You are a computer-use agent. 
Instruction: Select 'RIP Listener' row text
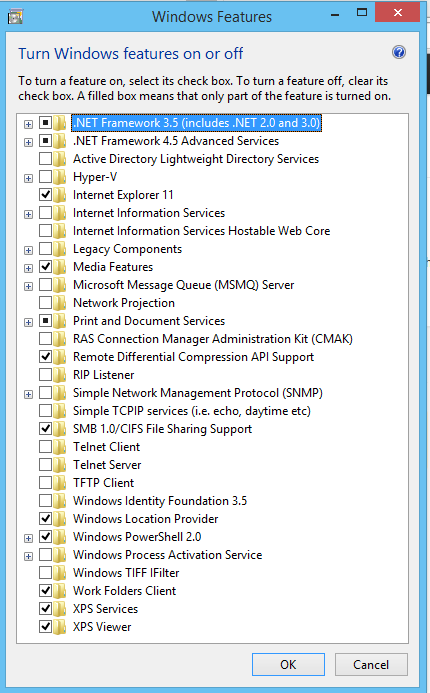[103, 375]
